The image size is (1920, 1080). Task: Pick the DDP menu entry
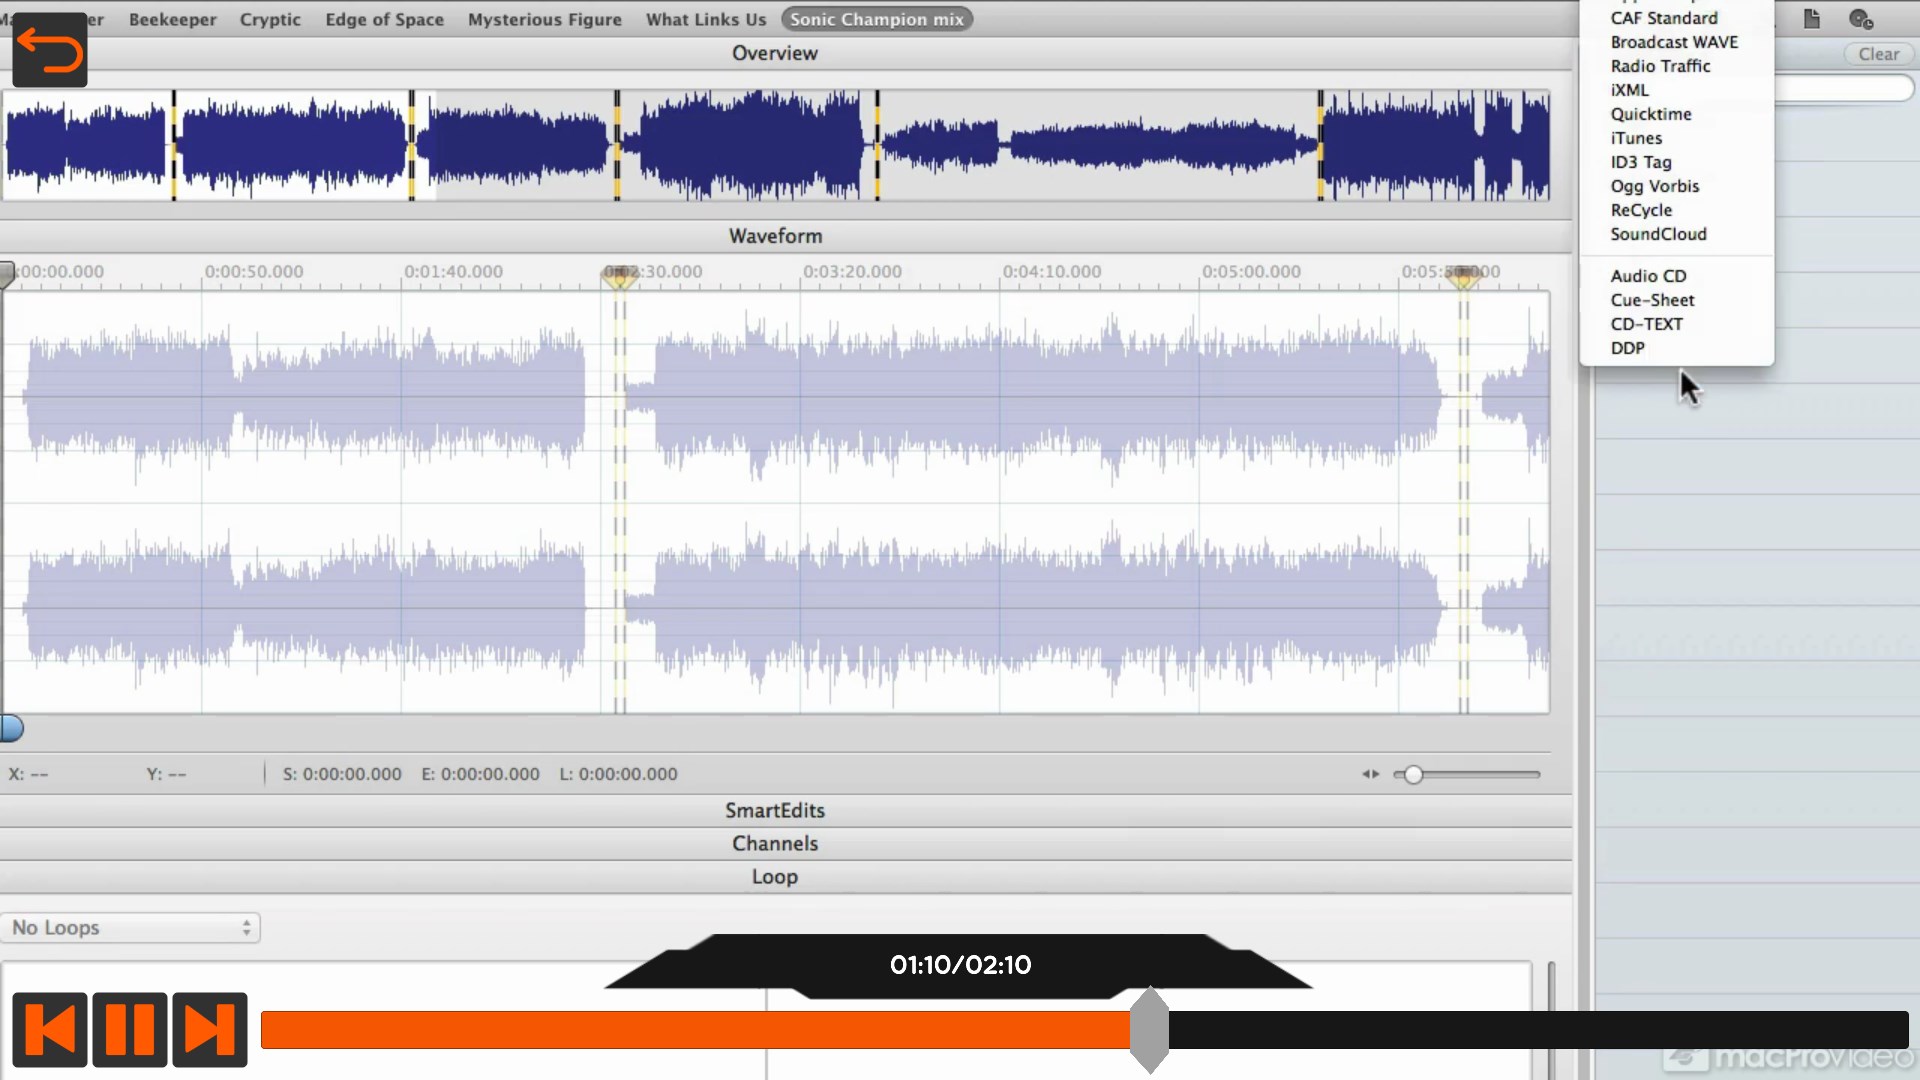tap(1627, 348)
